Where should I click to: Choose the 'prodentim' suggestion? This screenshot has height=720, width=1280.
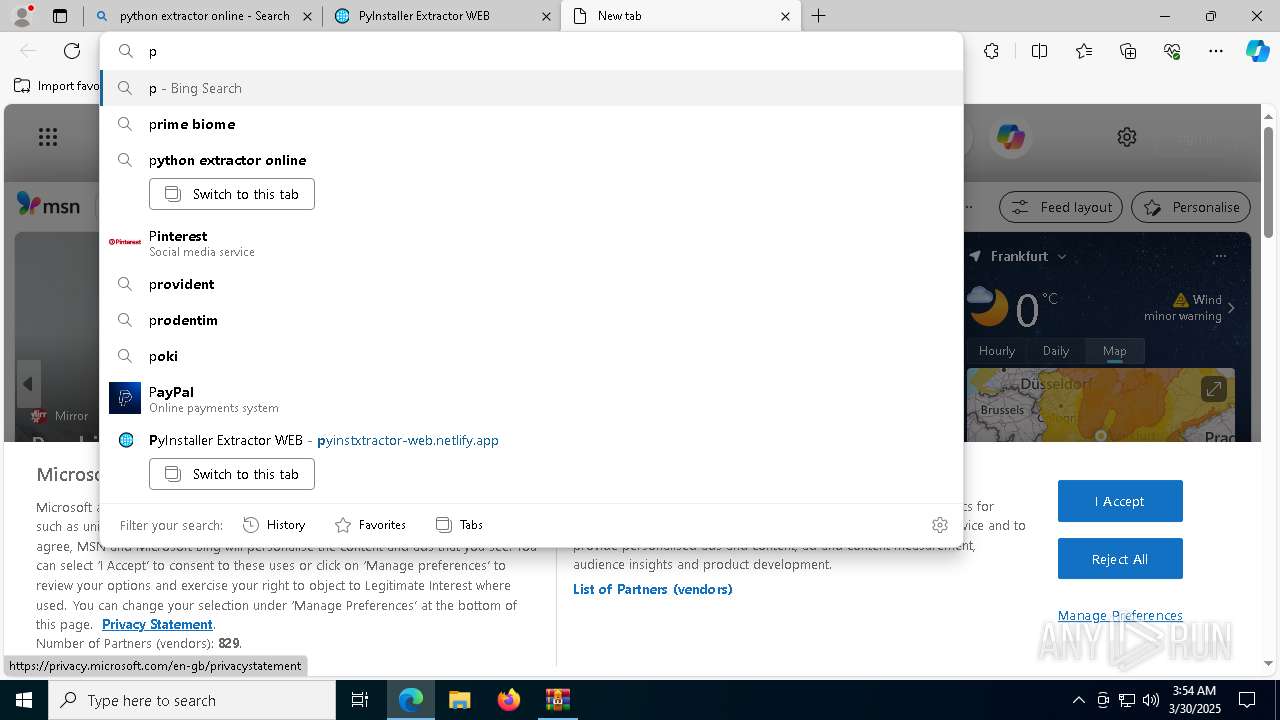532,320
